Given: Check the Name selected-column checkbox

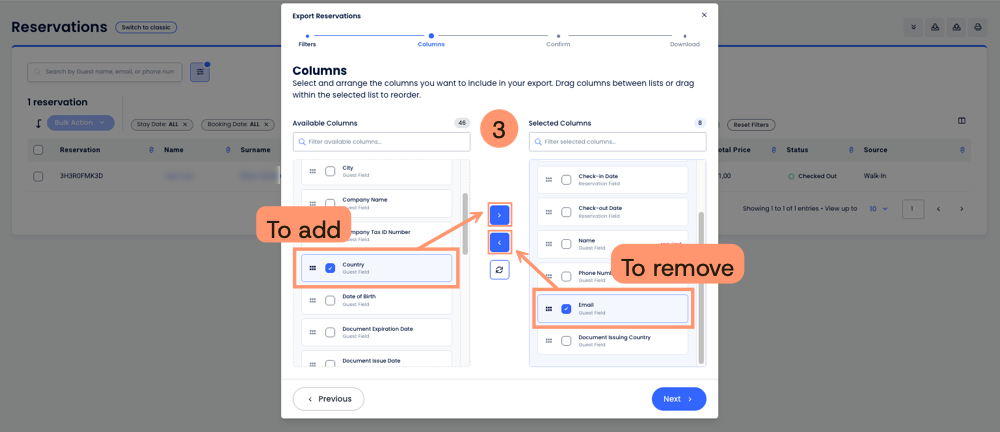Looking at the screenshot, I should click(x=566, y=244).
